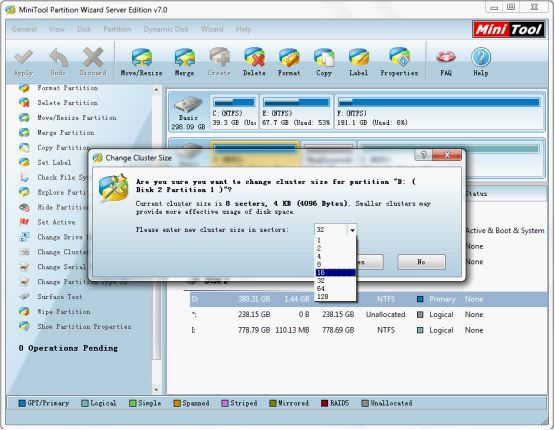Select the unallocated 238.15 GB row
The image size is (555, 430).
click(x=368, y=315)
